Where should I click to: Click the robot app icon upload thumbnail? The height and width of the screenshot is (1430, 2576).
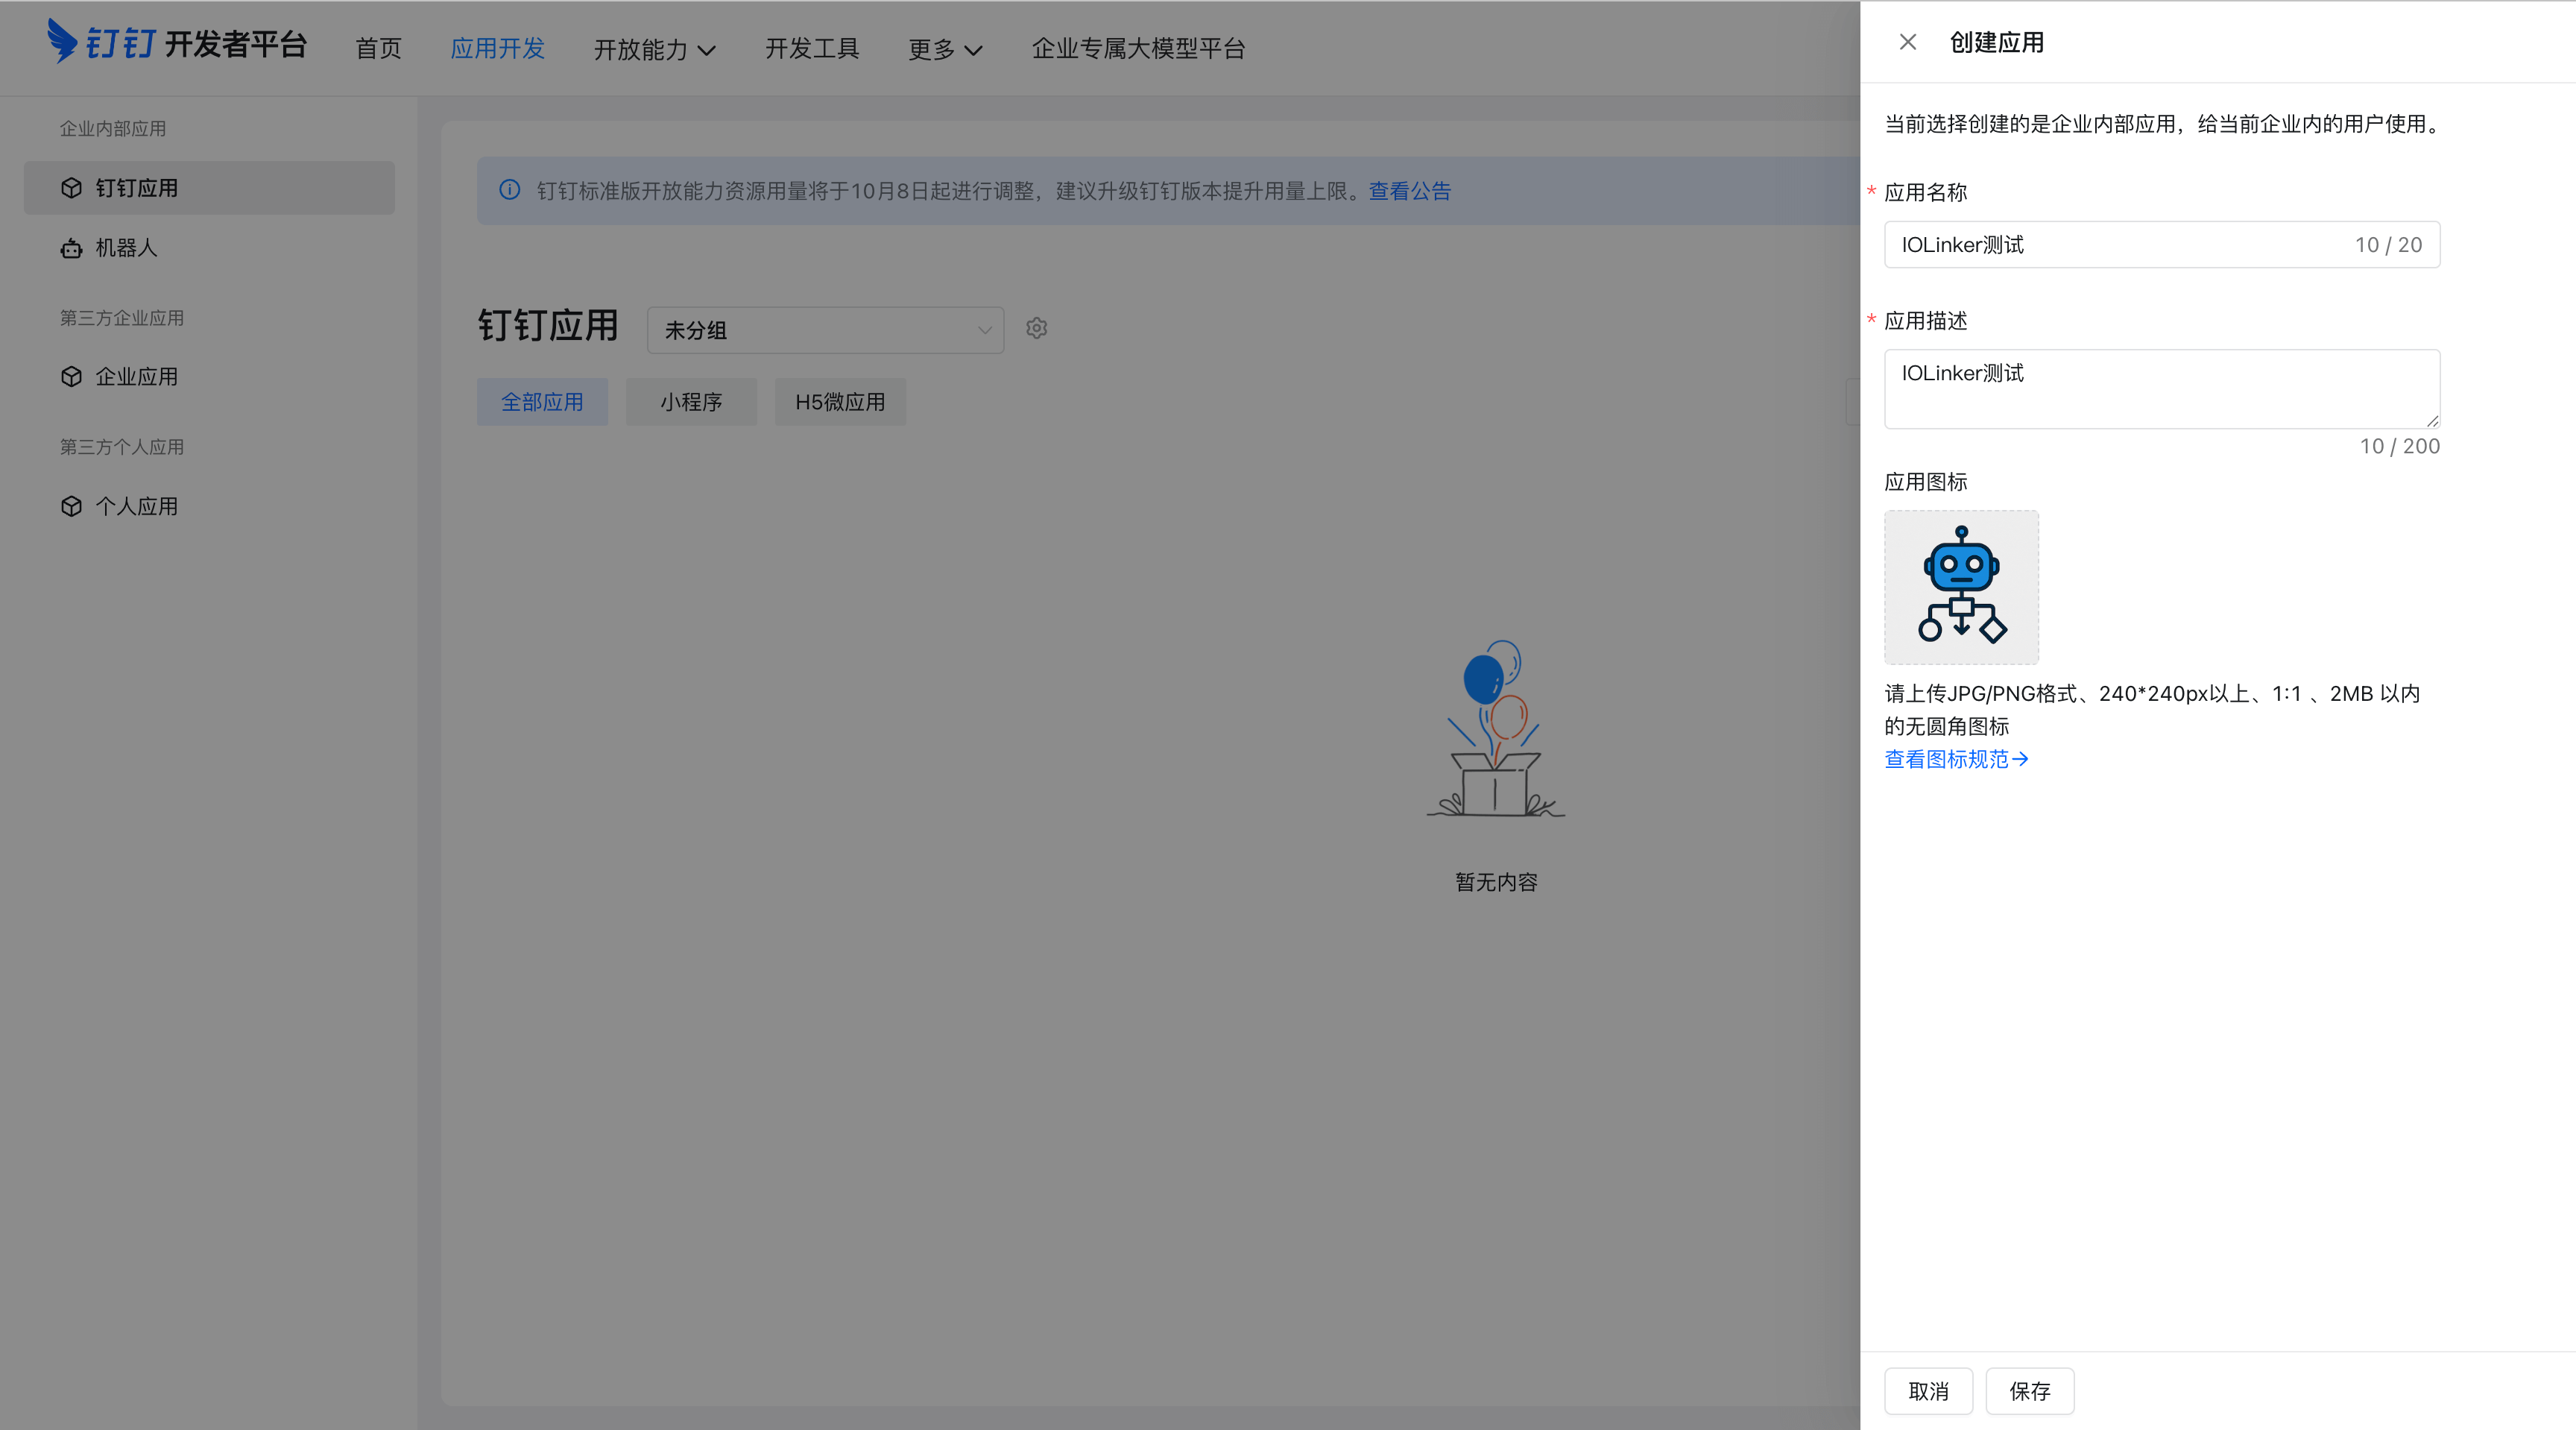coord(1960,587)
